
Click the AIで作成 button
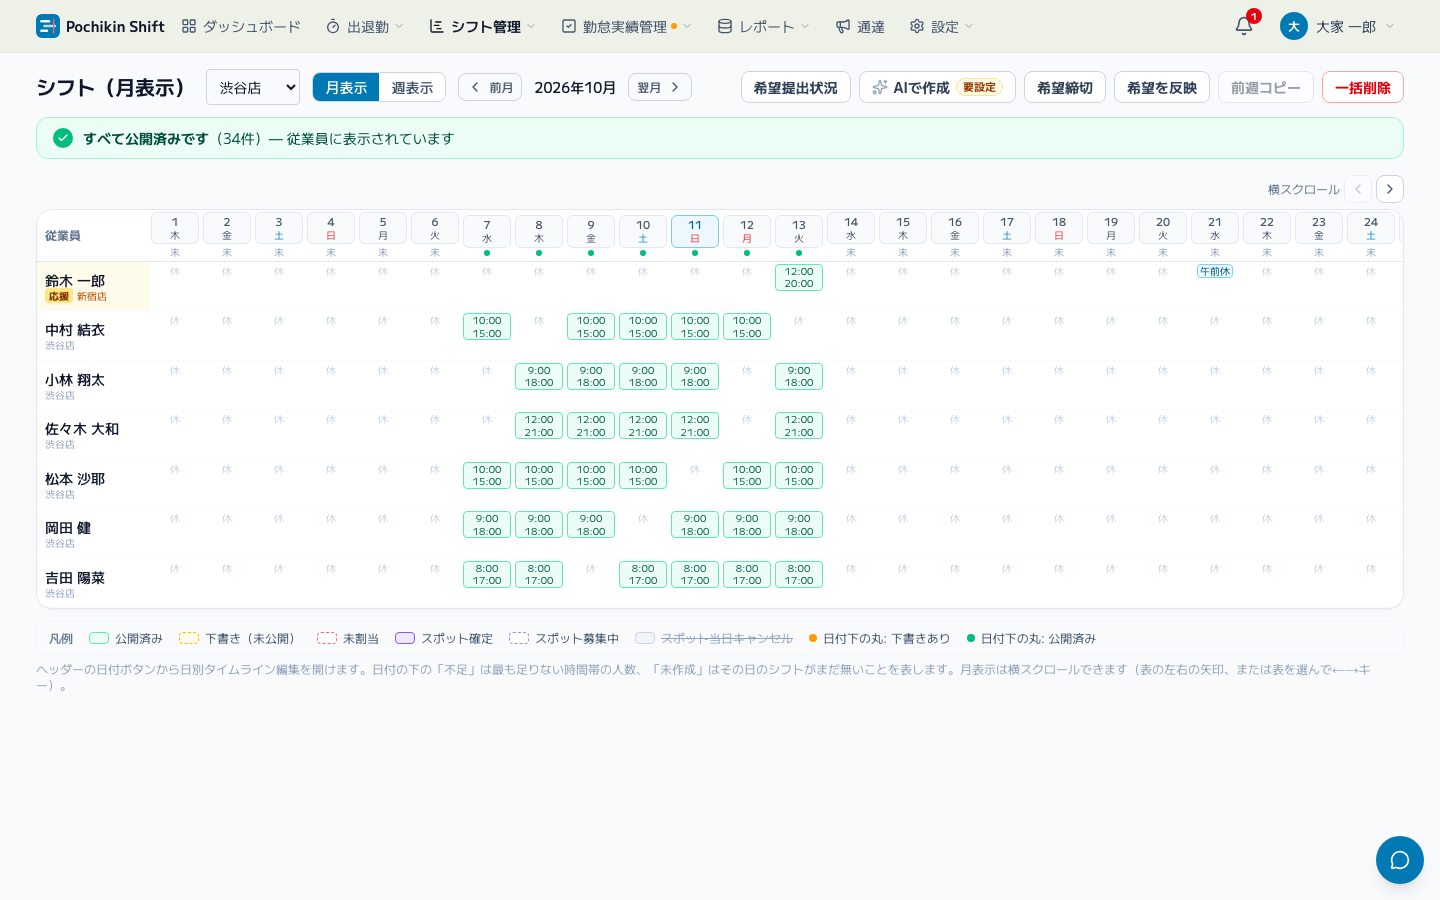coord(937,87)
